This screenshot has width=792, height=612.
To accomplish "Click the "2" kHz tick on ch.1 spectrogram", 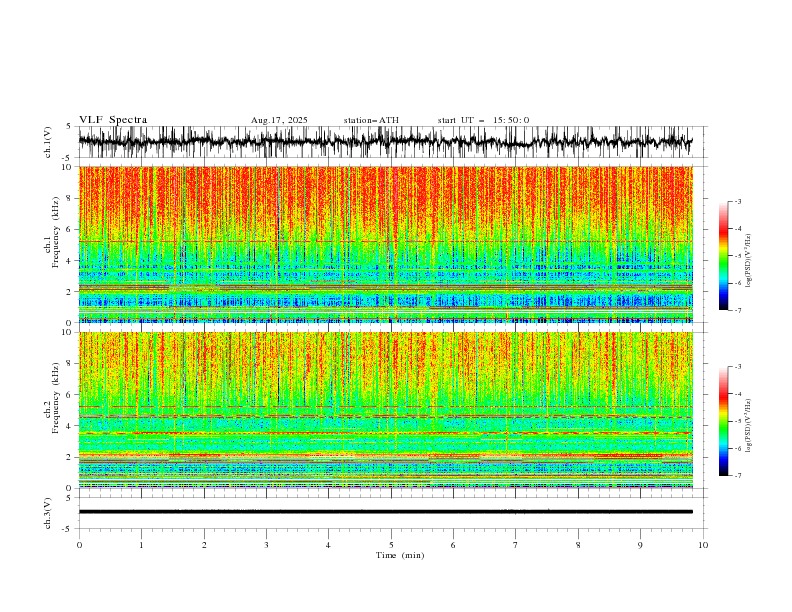I will [70, 292].
